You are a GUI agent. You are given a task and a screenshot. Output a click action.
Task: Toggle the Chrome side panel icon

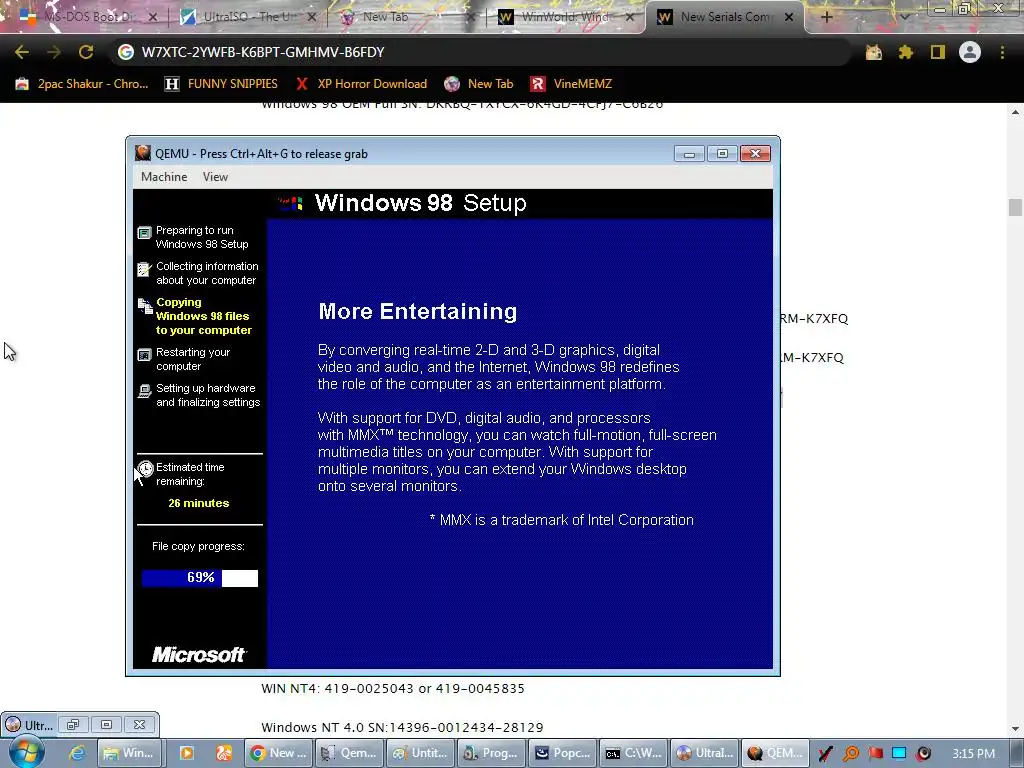click(x=938, y=52)
